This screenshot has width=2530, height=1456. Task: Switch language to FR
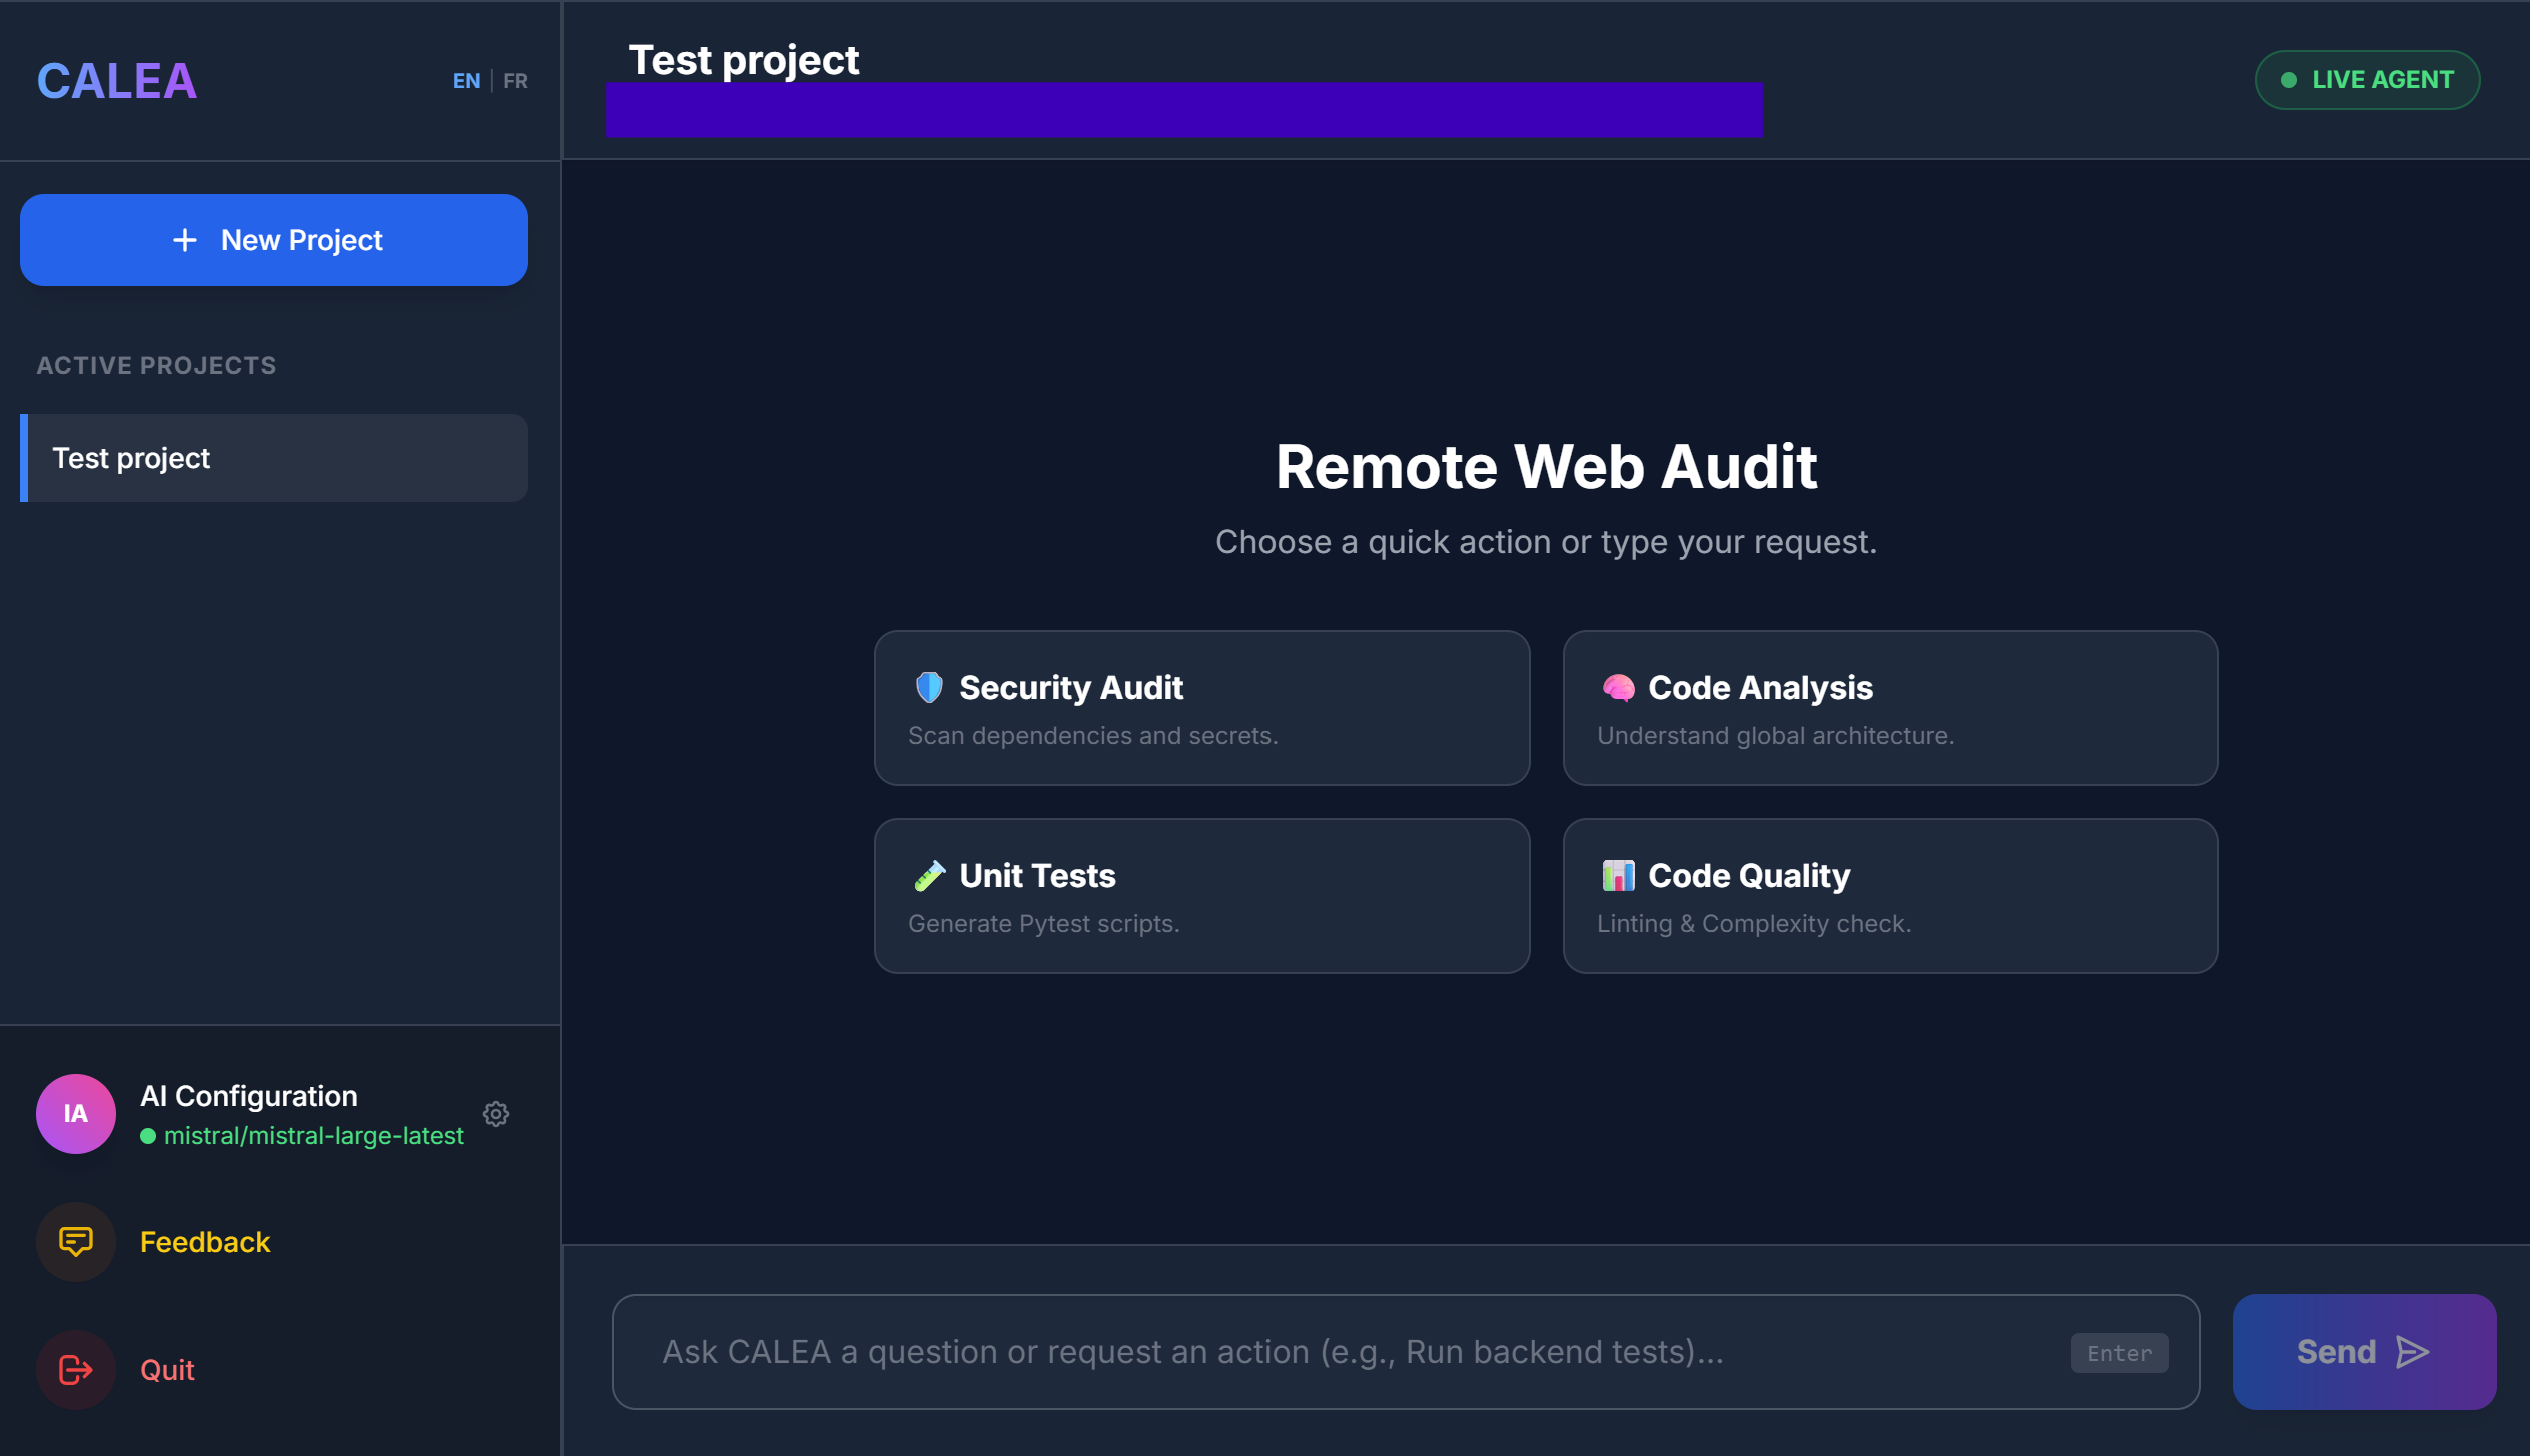[515, 81]
